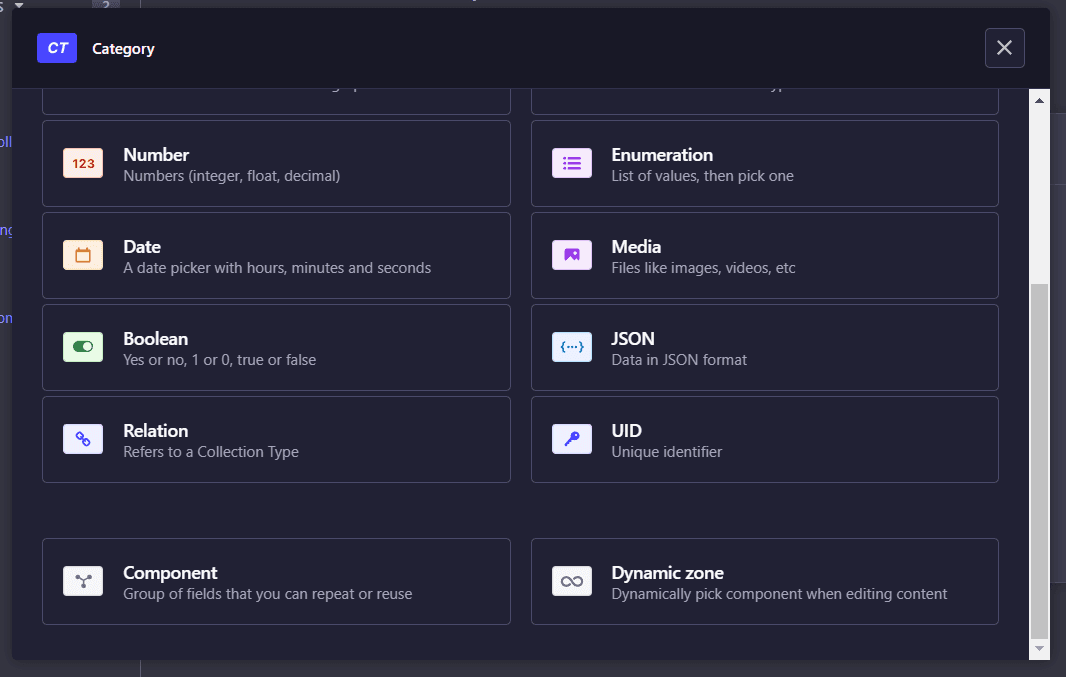This screenshot has height=677, width=1066.
Task: Click the blue CT badge in header
Action: click(57, 48)
